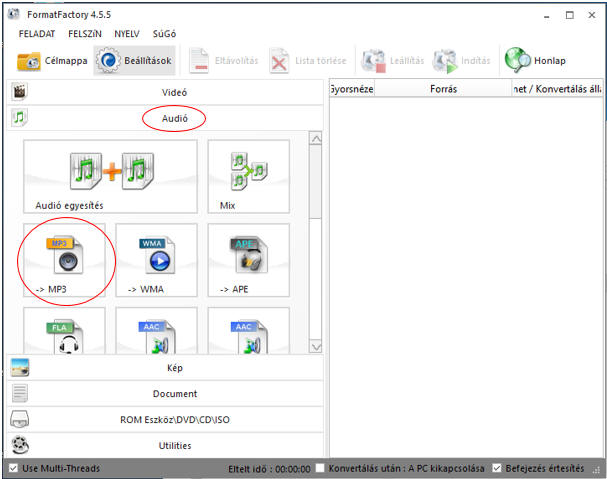Enable A PC kikapcsolása after conversion checkbox

click(320, 468)
